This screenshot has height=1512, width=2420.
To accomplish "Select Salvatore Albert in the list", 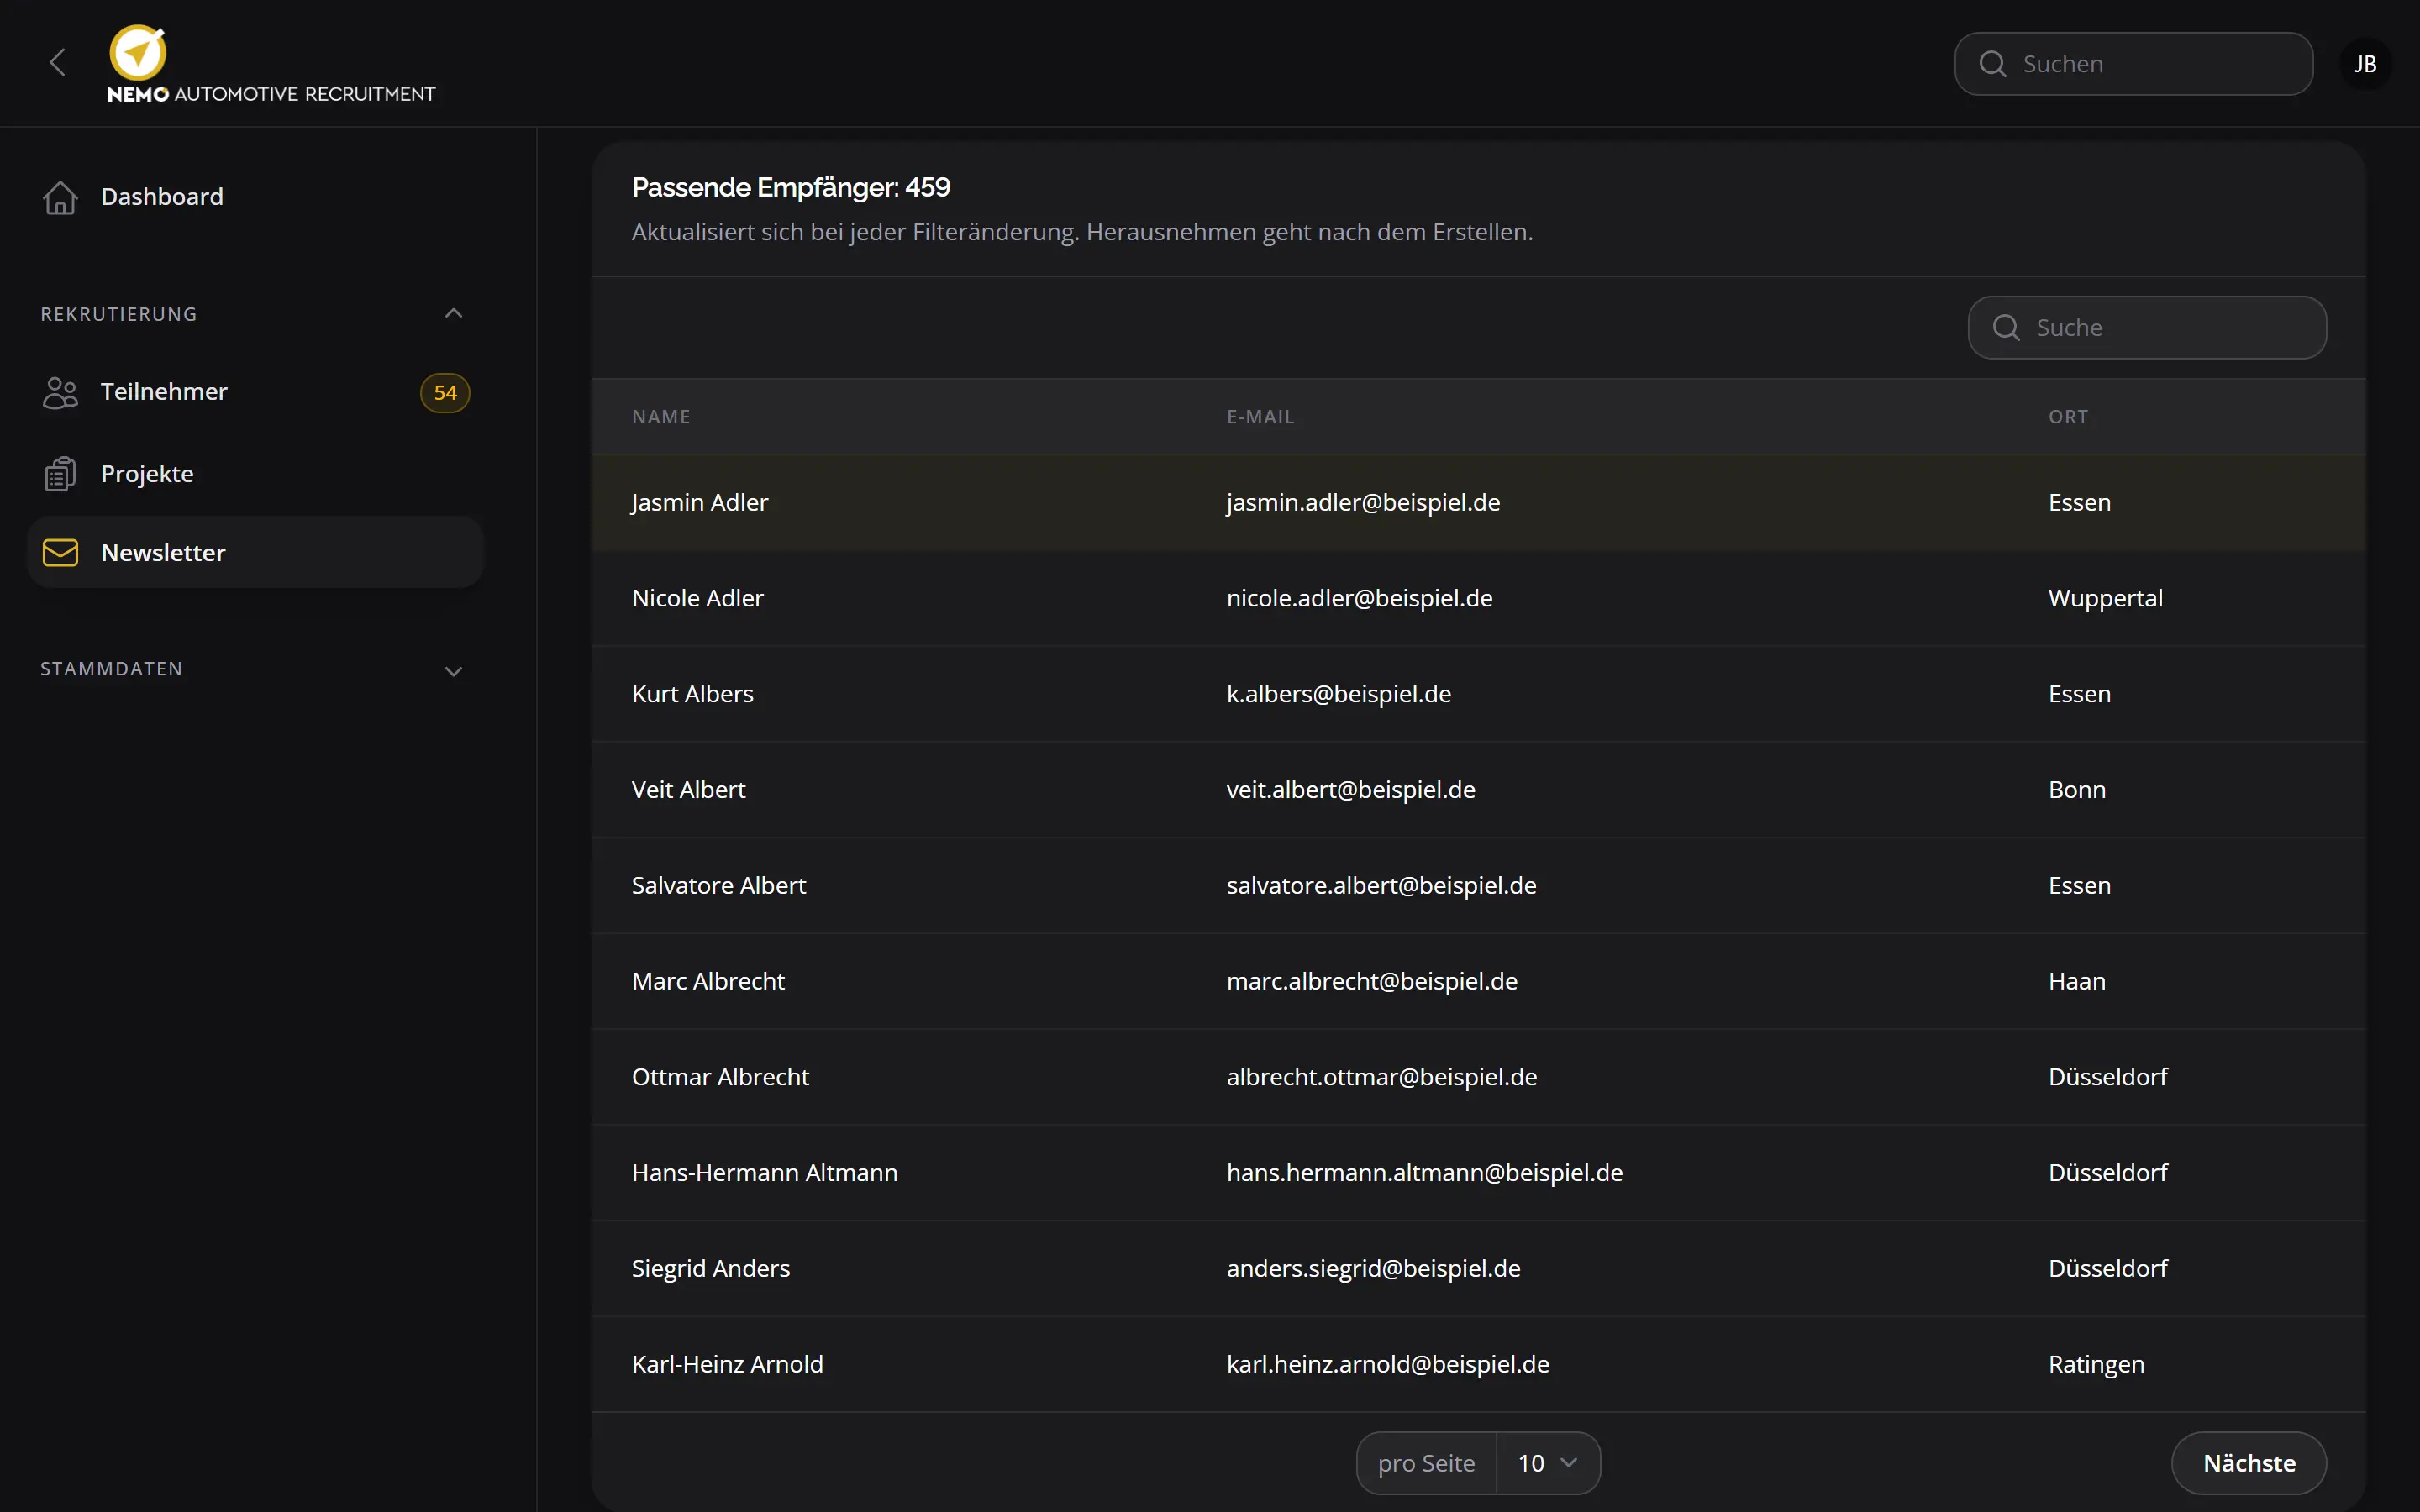I will [718, 886].
